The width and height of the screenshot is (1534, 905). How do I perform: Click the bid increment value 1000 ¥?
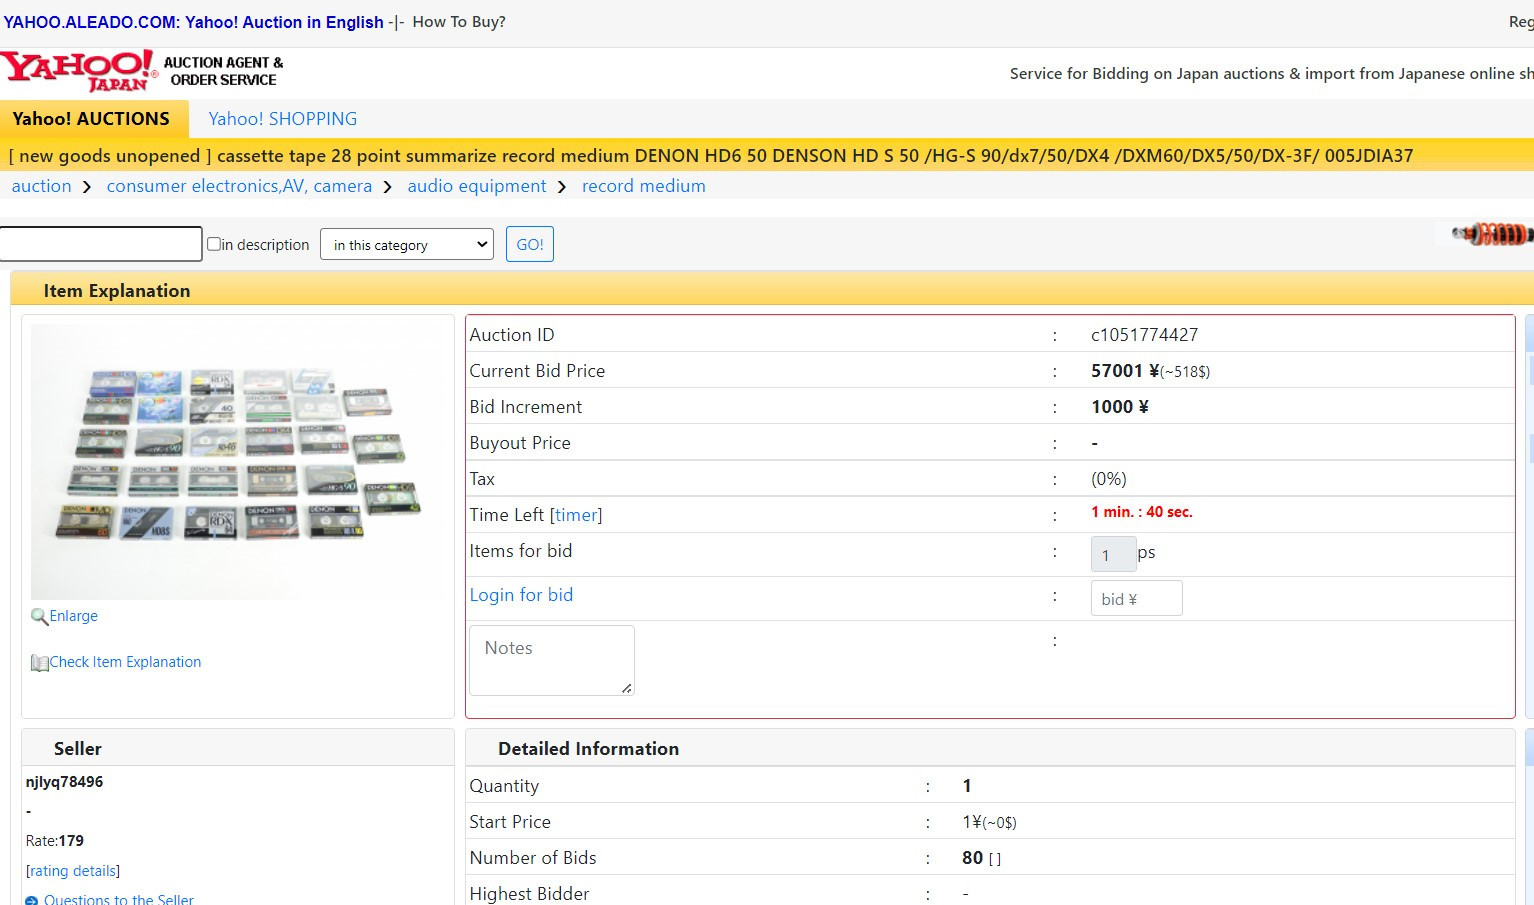(1120, 407)
